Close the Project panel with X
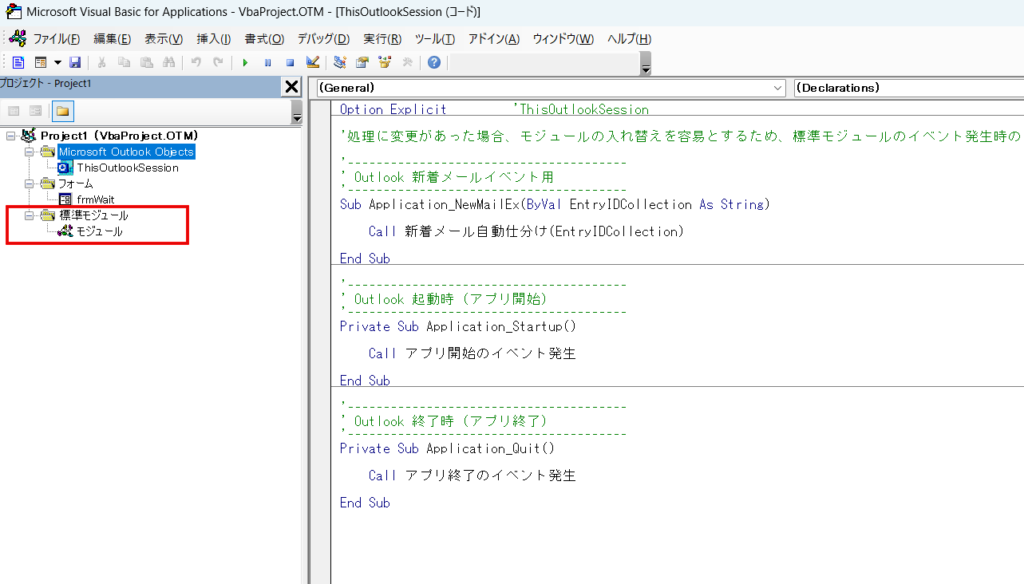The height and width of the screenshot is (584, 1024). 291,87
